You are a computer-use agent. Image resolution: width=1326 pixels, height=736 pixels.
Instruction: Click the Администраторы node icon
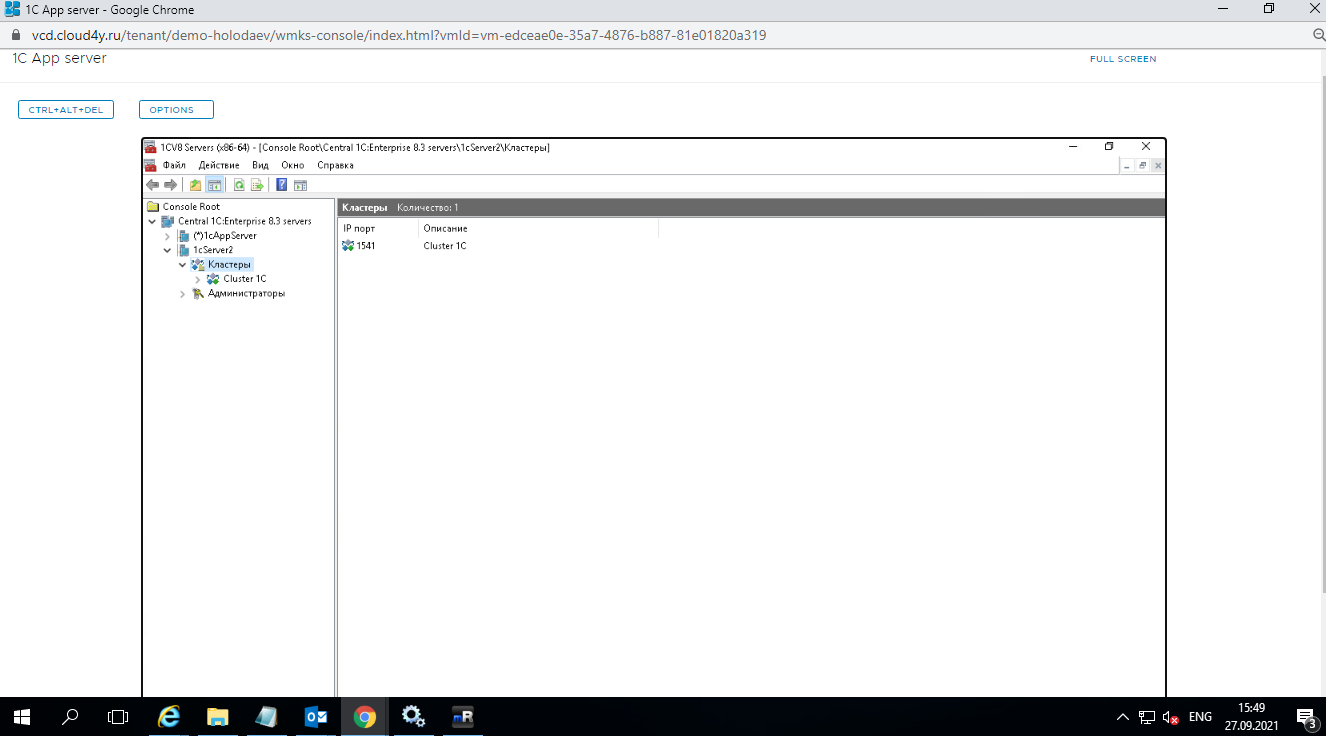198,293
